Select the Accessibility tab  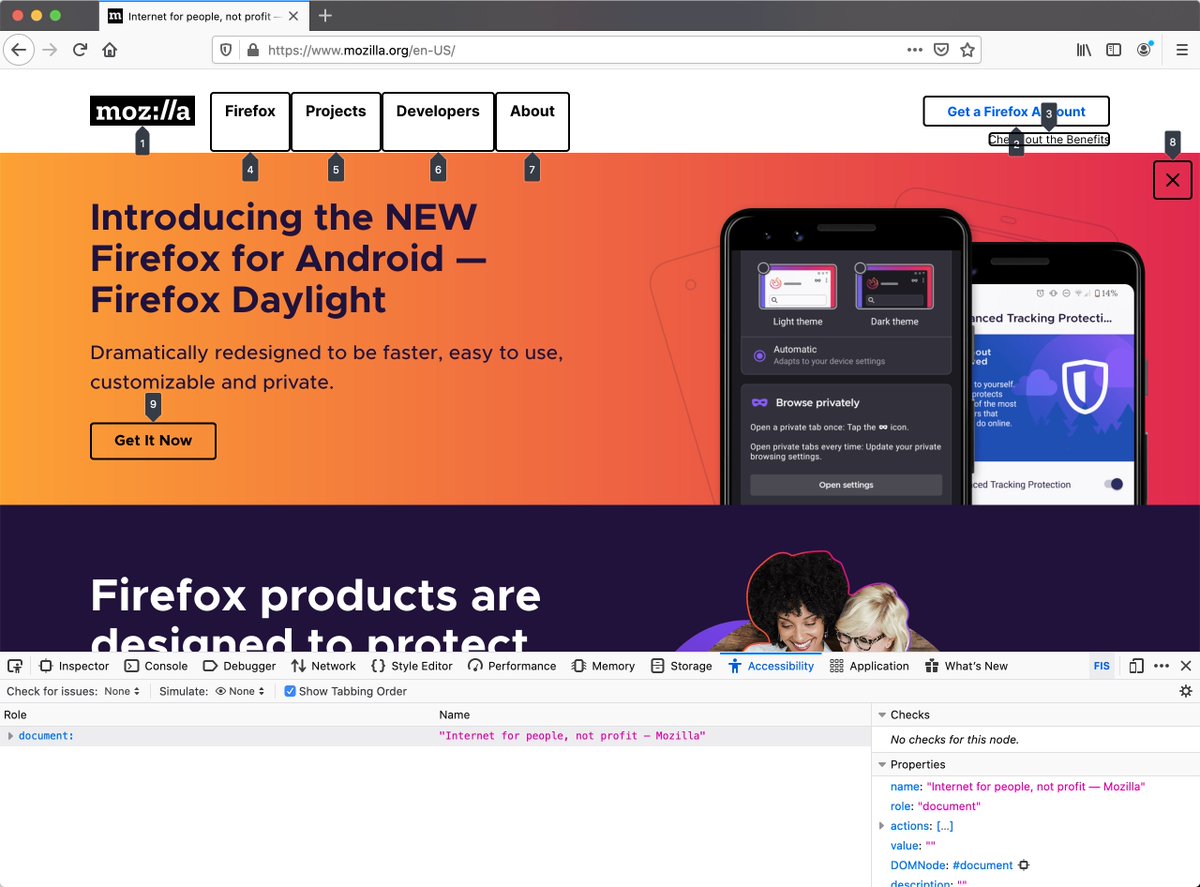pos(771,666)
